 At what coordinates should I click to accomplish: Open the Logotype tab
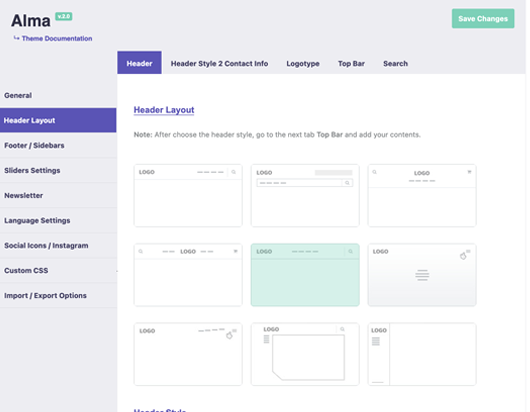point(303,64)
